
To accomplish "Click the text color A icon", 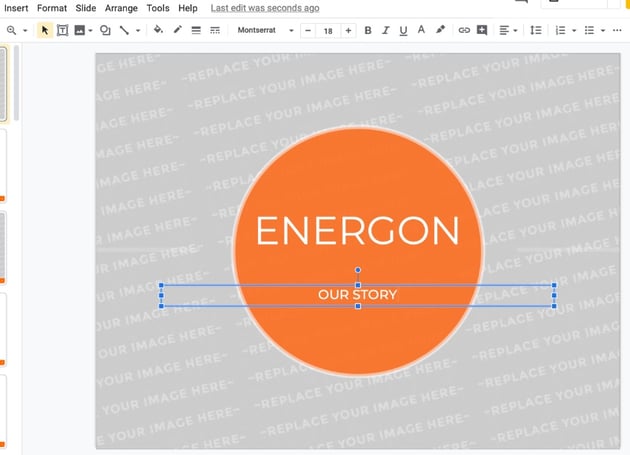I will [x=421, y=31].
